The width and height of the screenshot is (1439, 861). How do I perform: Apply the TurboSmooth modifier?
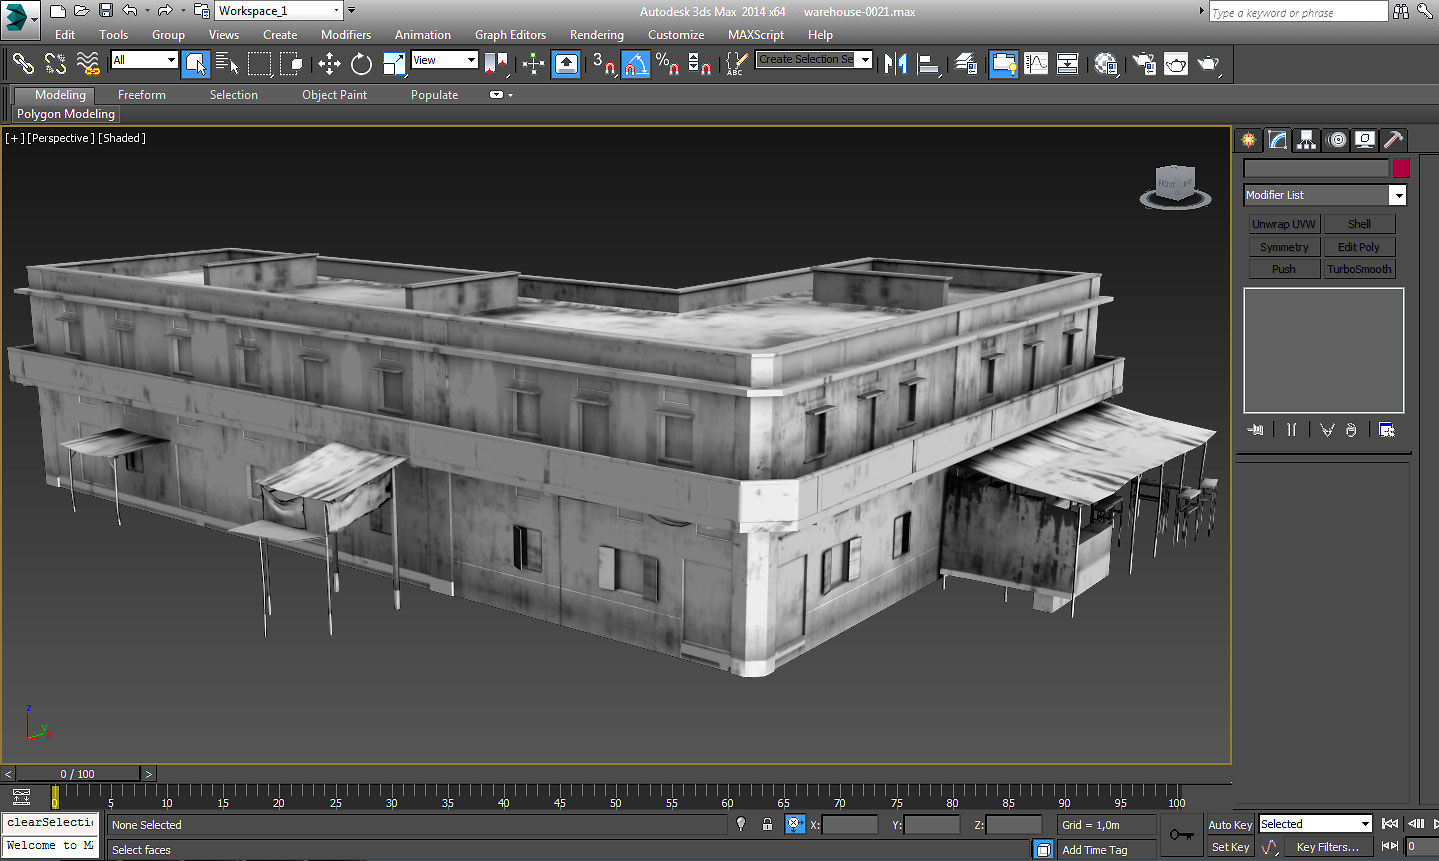coord(1359,268)
